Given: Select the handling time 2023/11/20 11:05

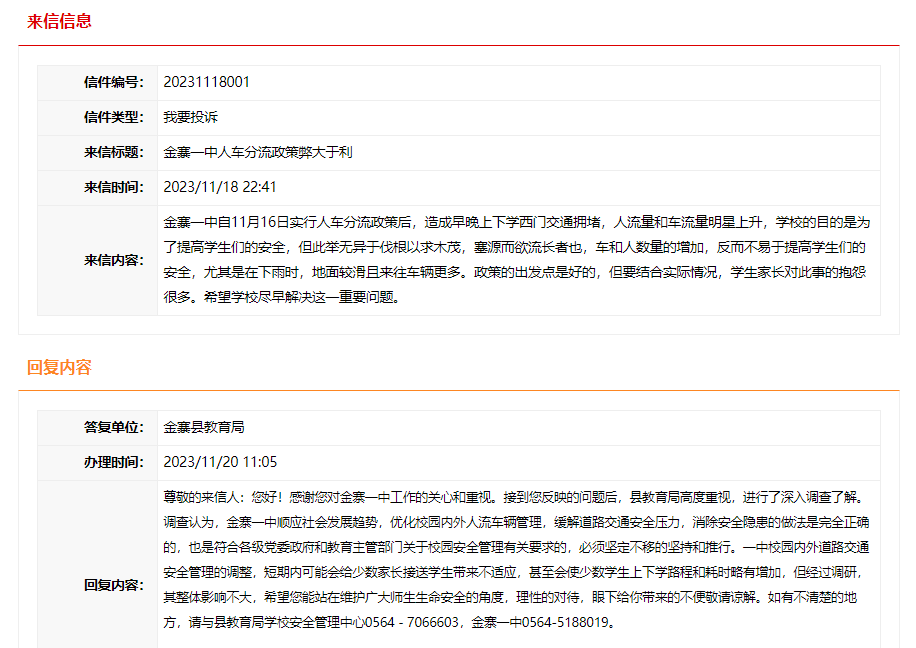Looking at the screenshot, I should [x=220, y=462].
